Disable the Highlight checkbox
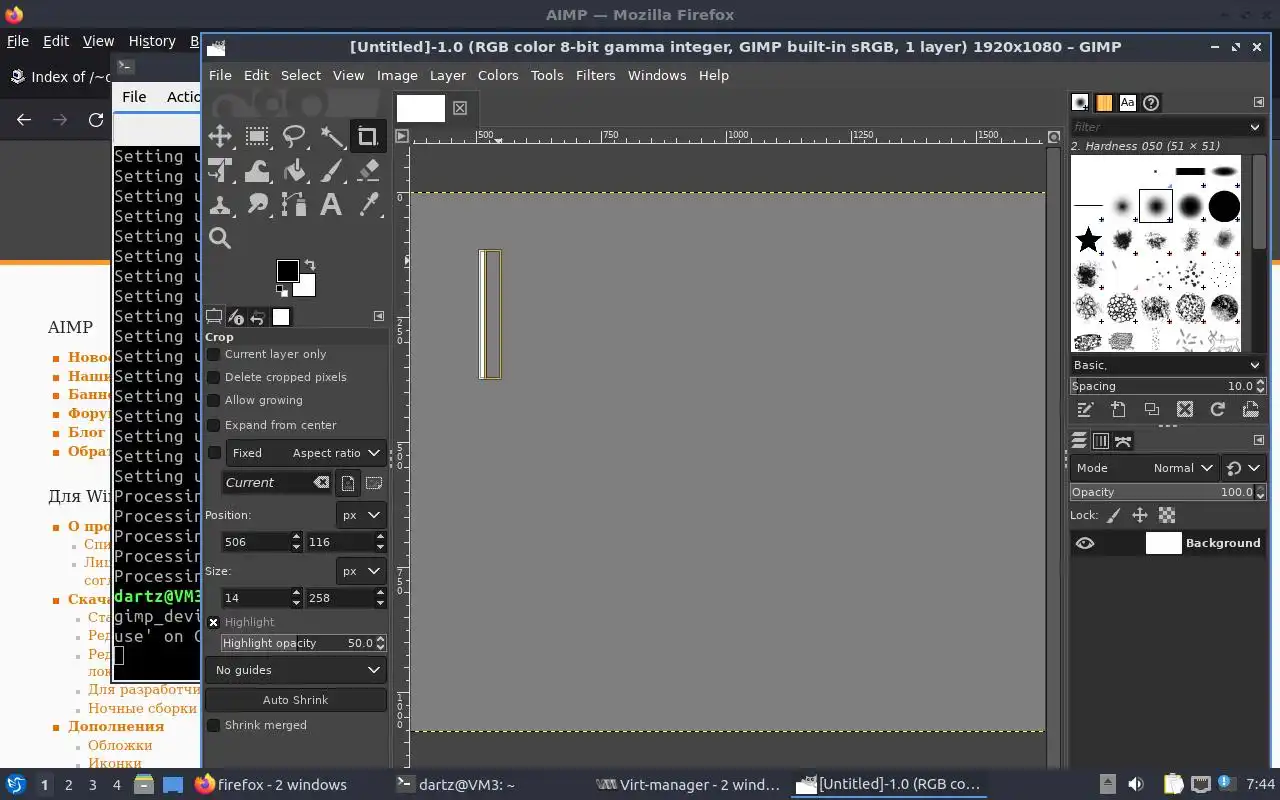Image resolution: width=1280 pixels, height=800 pixels. 213,622
